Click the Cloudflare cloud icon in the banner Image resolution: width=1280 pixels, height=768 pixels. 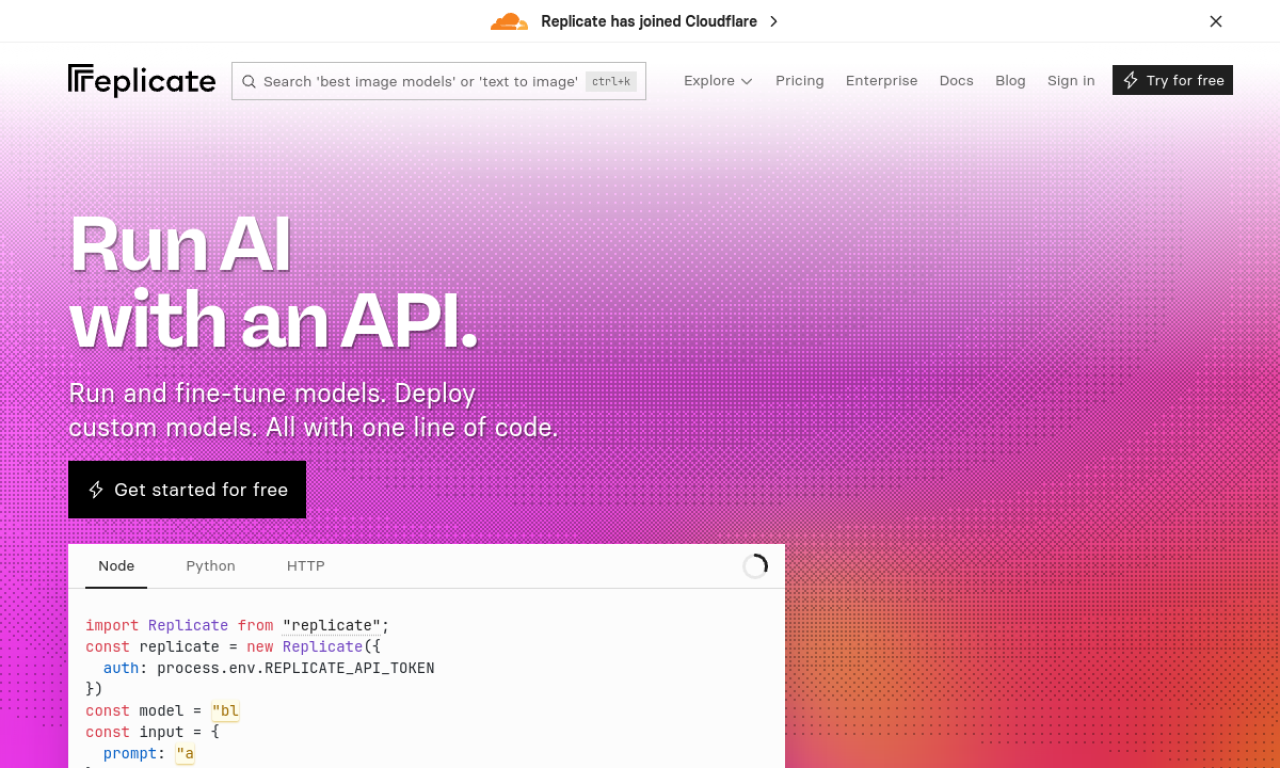click(x=509, y=21)
